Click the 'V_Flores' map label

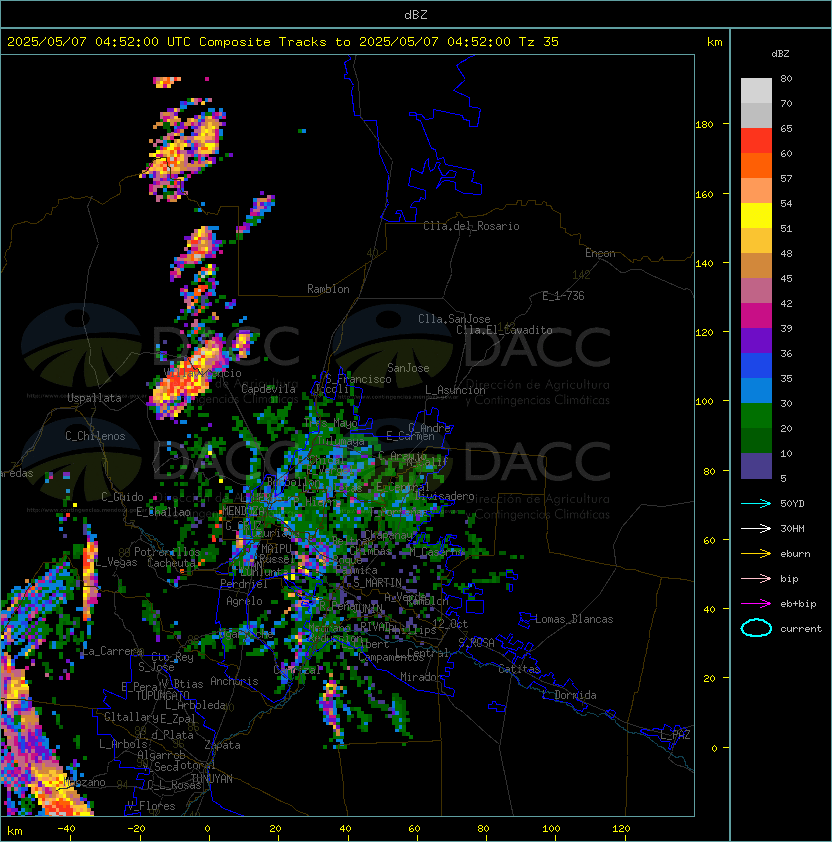151,806
